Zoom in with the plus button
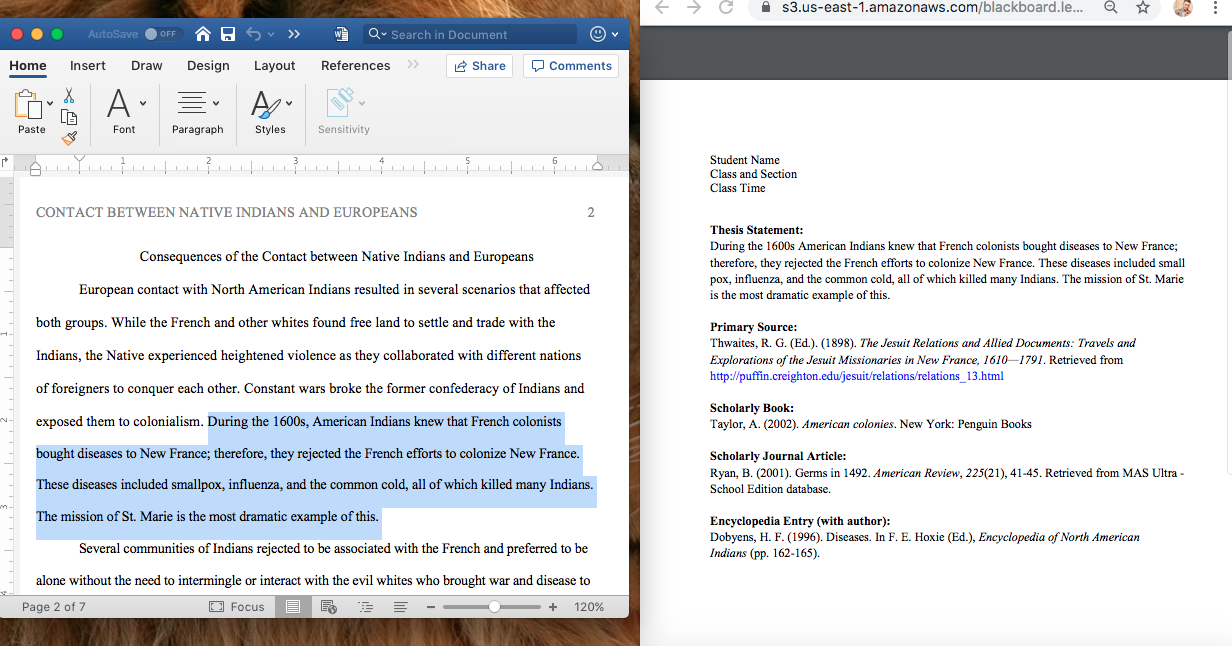The width and height of the screenshot is (1232, 646). click(x=553, y=607)
